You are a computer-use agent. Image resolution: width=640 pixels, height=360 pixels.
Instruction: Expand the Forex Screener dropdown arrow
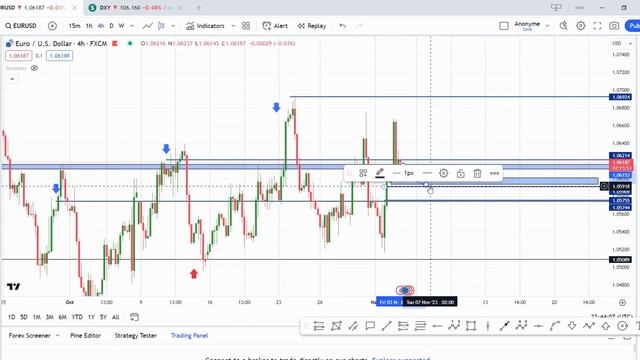[58, 336]
